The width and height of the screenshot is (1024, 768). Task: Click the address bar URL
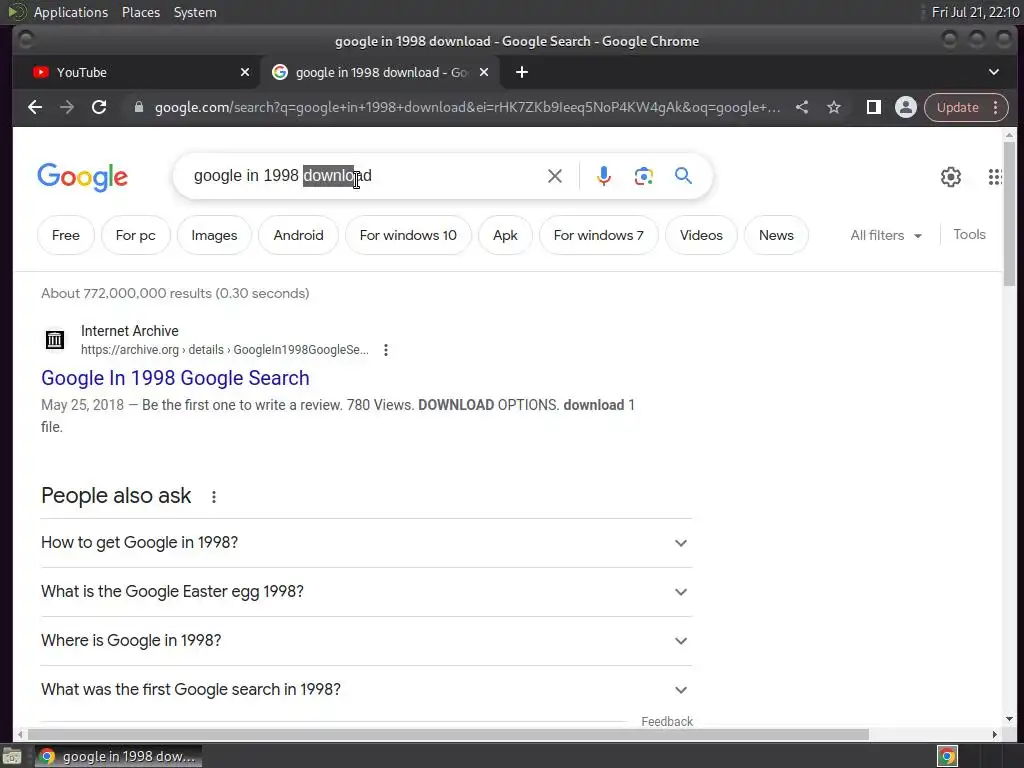(467, 107)
